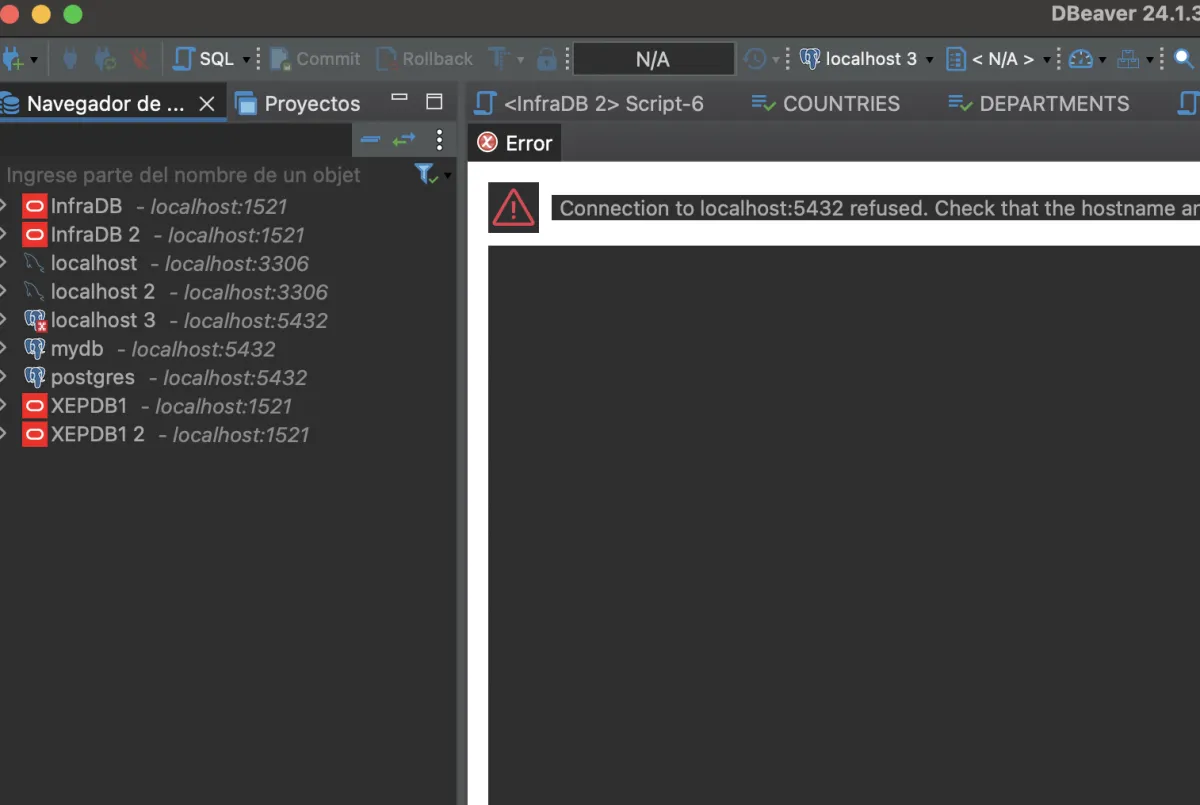
Task: Click the dashboard gauge icon
Action: pos(1081,59)
